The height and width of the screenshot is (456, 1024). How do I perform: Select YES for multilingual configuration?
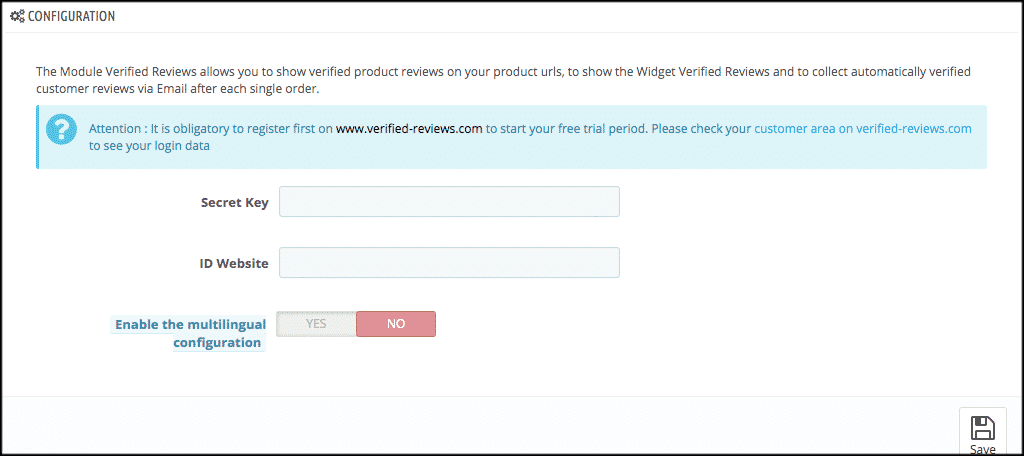316,324
